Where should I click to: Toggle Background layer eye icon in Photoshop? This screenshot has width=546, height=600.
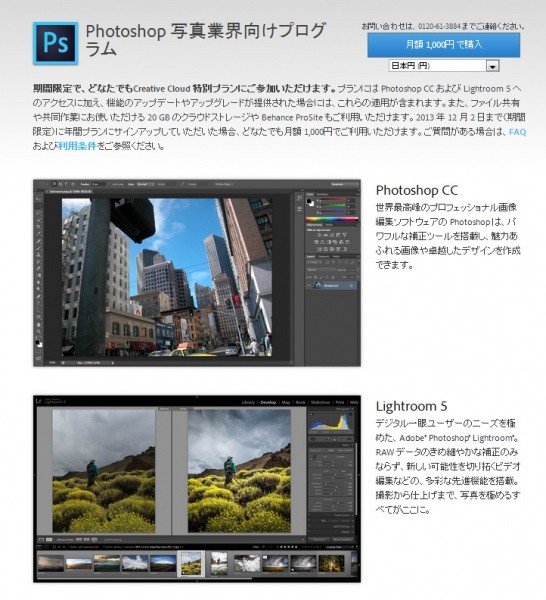(309, 285)
